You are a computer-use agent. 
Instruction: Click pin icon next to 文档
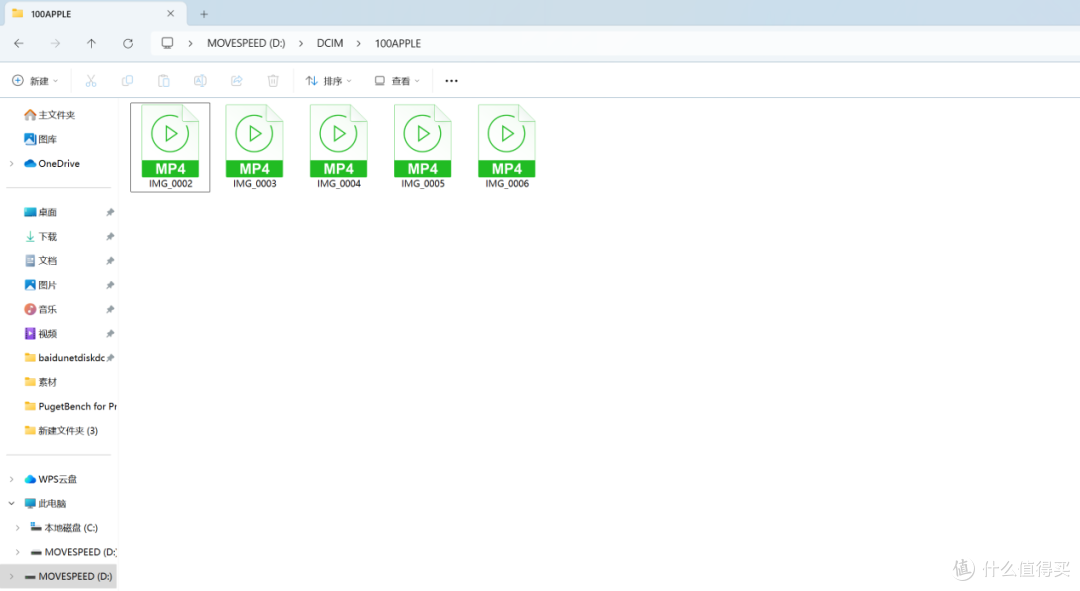(110, 260)
